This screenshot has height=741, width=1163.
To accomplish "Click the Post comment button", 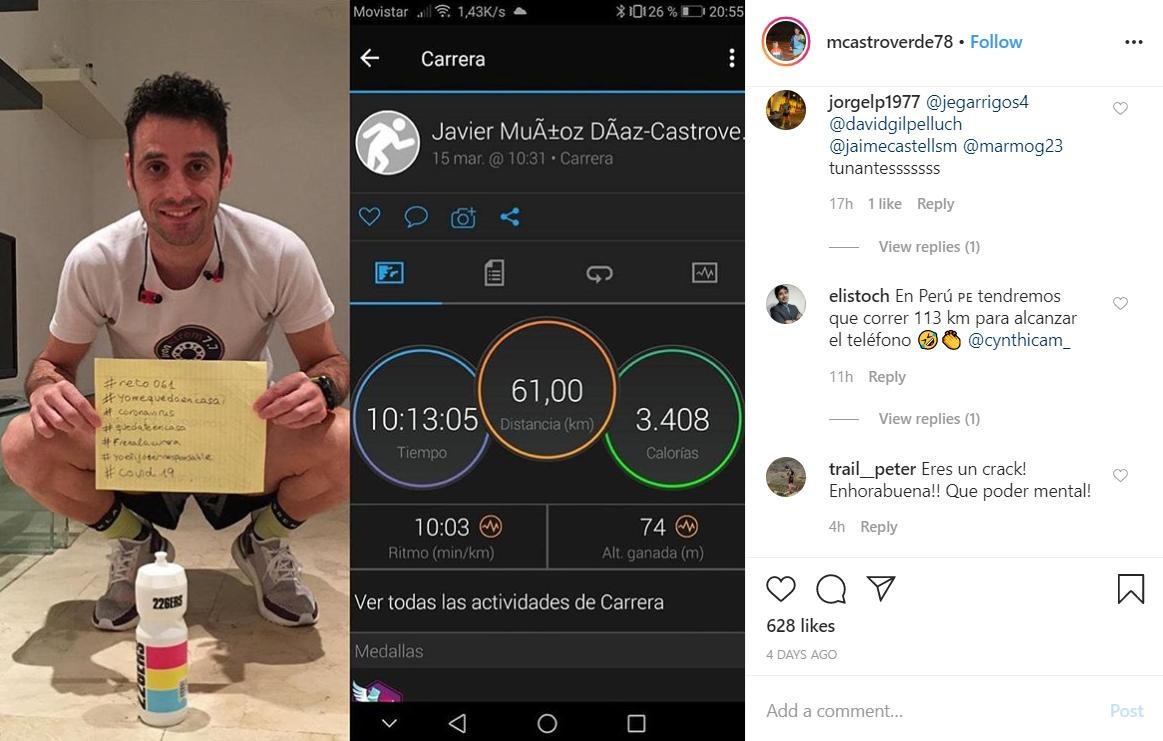I will pyautogui.click(x=1126, y=711).
